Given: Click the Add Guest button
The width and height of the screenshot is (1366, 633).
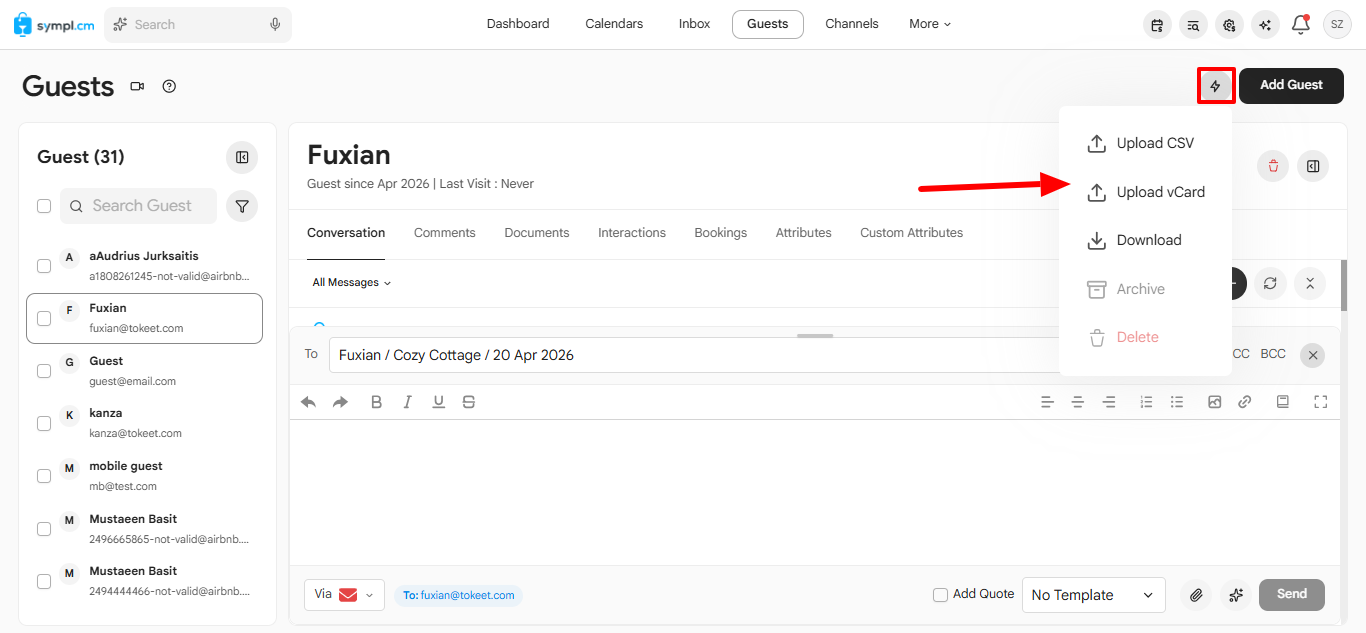Looking at the screenshot, I should pyautogui.click(x=1291, y=86).
